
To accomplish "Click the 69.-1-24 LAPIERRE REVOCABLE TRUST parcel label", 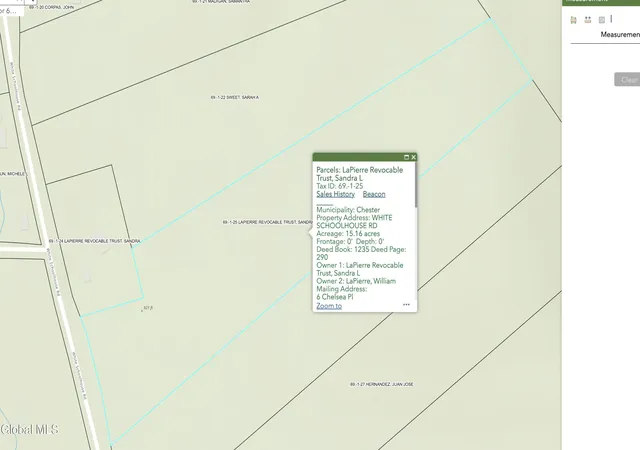I will (x=94, y=241).
